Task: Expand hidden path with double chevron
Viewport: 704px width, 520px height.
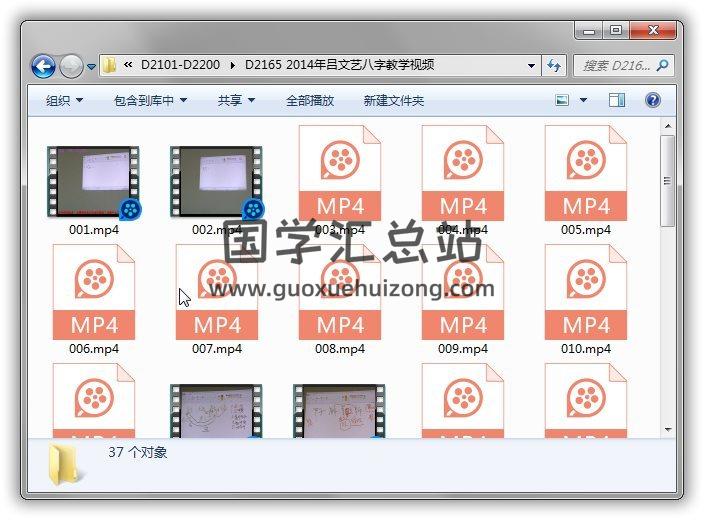Action: point(128,65)
